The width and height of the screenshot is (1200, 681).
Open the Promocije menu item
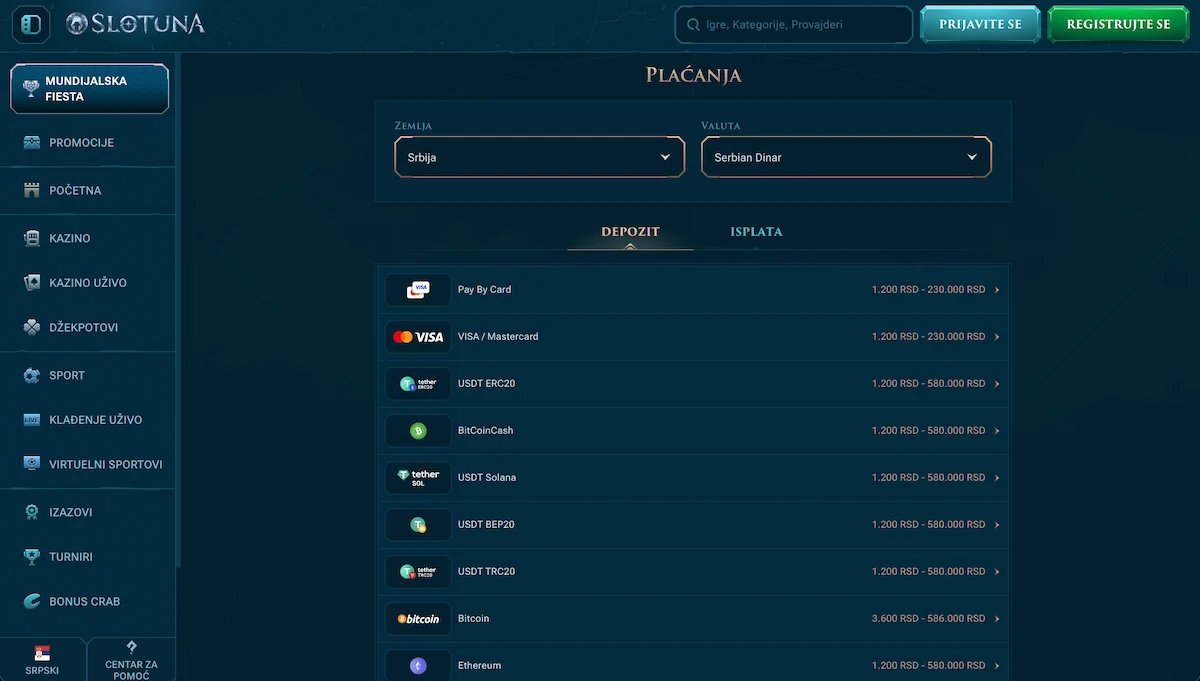[88, 143]
